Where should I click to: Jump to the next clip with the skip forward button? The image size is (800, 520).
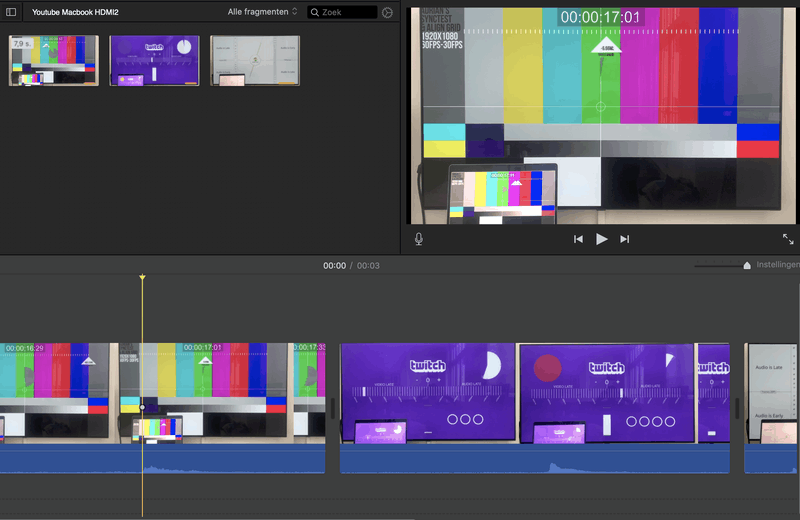[624, 239]
